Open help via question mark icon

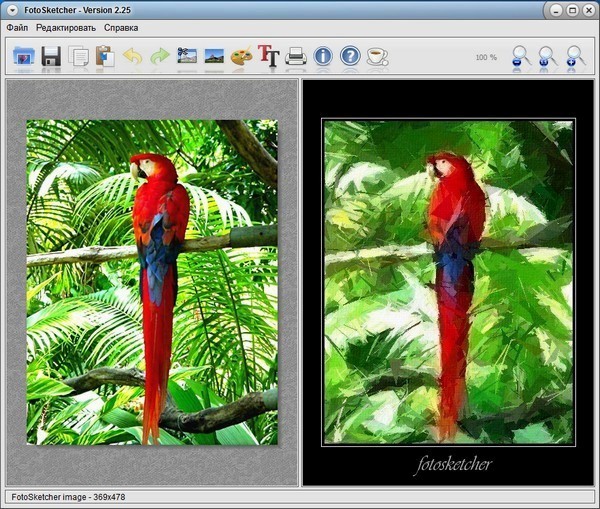(350, 57)
